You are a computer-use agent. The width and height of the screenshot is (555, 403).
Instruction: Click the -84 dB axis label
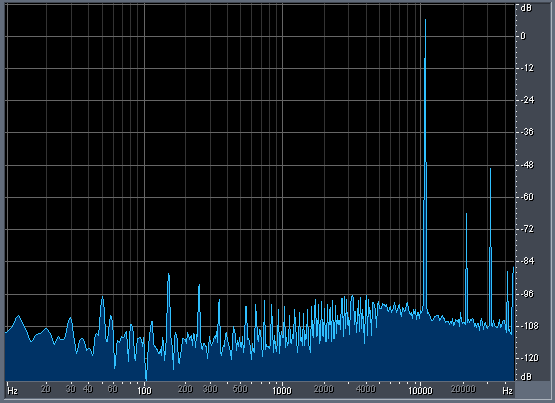click(x=527, y=261)
